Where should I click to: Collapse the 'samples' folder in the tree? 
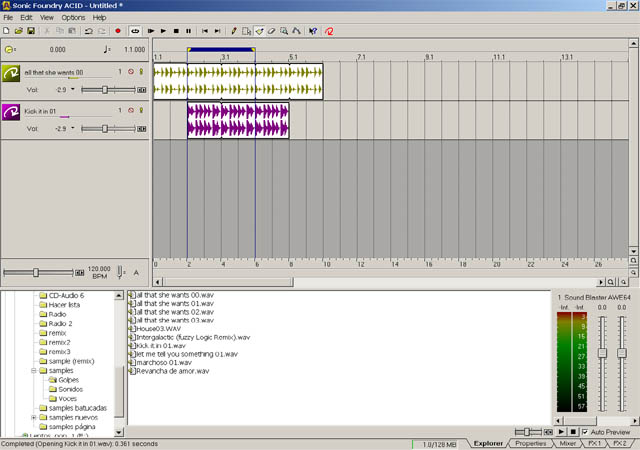(34, 371)
